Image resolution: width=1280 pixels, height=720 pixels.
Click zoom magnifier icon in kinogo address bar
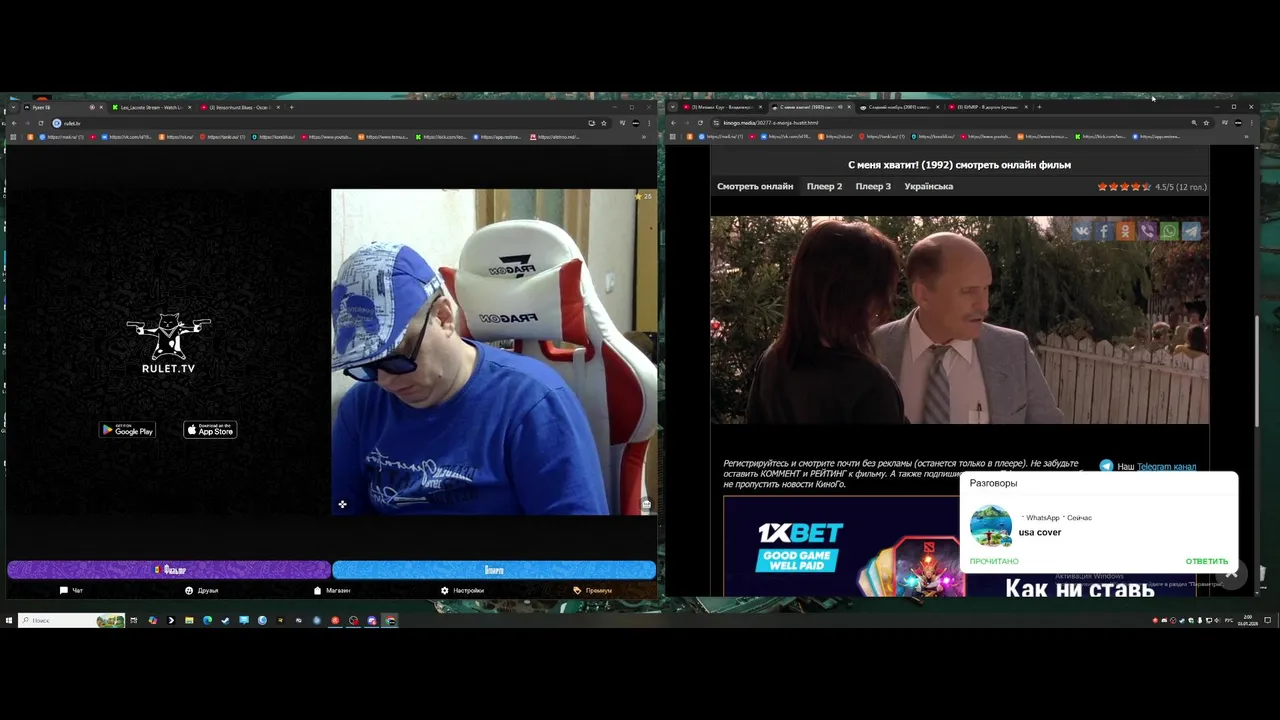pyautogui.click(x=1194, y=123)
